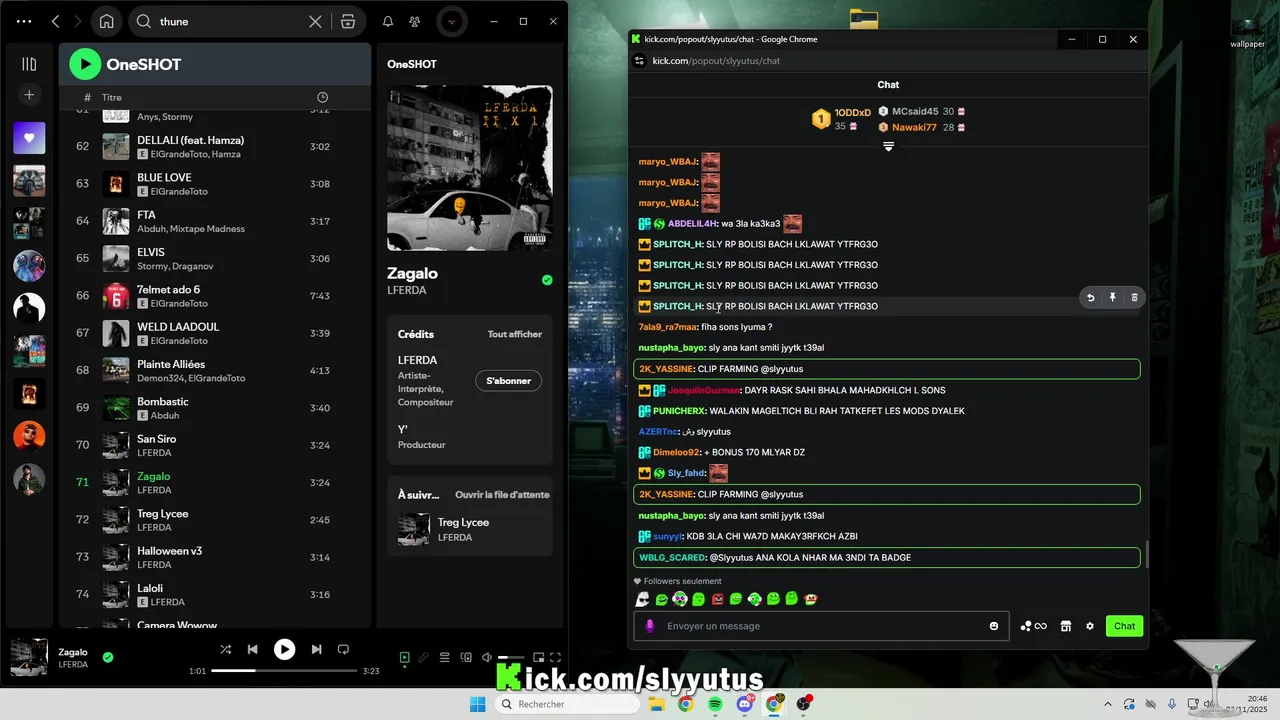Skip to next track
This screenshot has height=720, width=1280.
(316, 649)
